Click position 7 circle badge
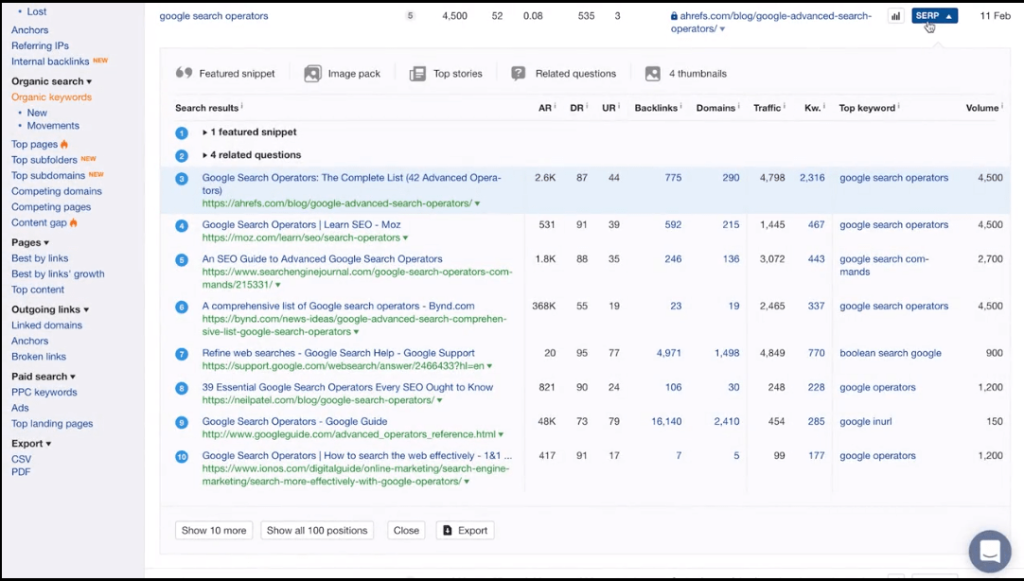Viewport: 1024px width, 581px height. [182, 354]
